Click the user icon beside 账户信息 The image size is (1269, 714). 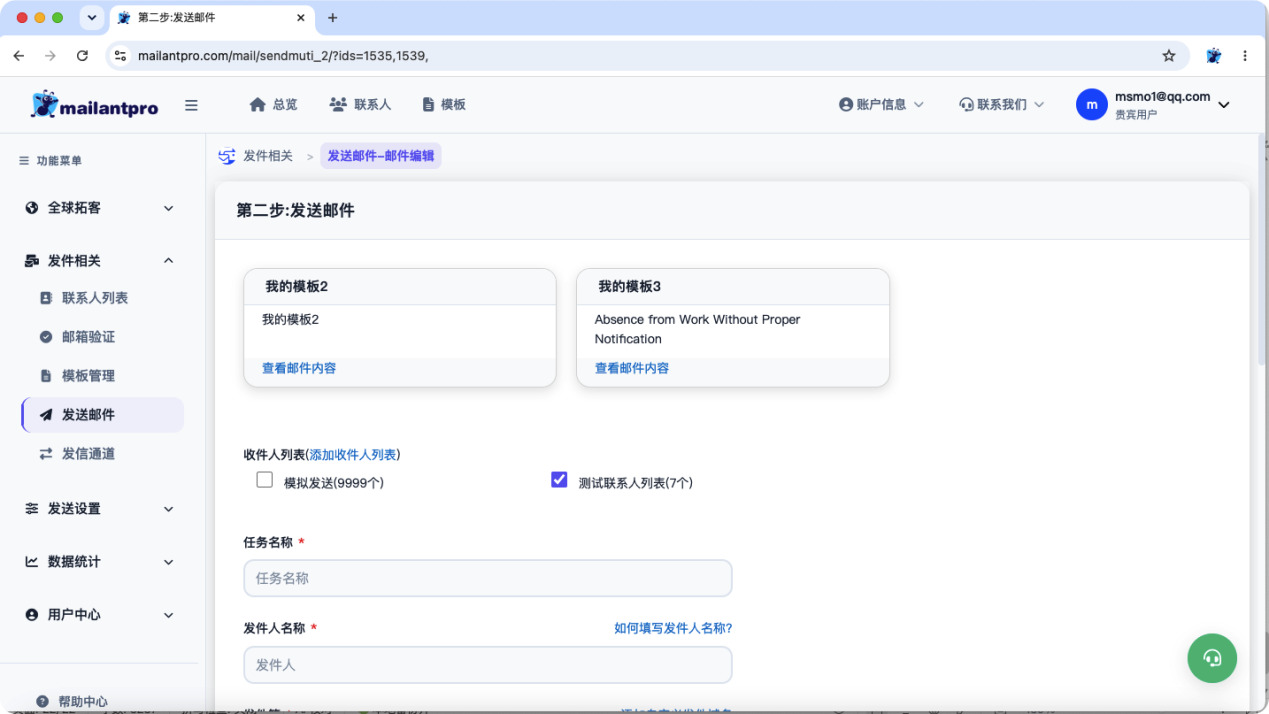point(846,104)
